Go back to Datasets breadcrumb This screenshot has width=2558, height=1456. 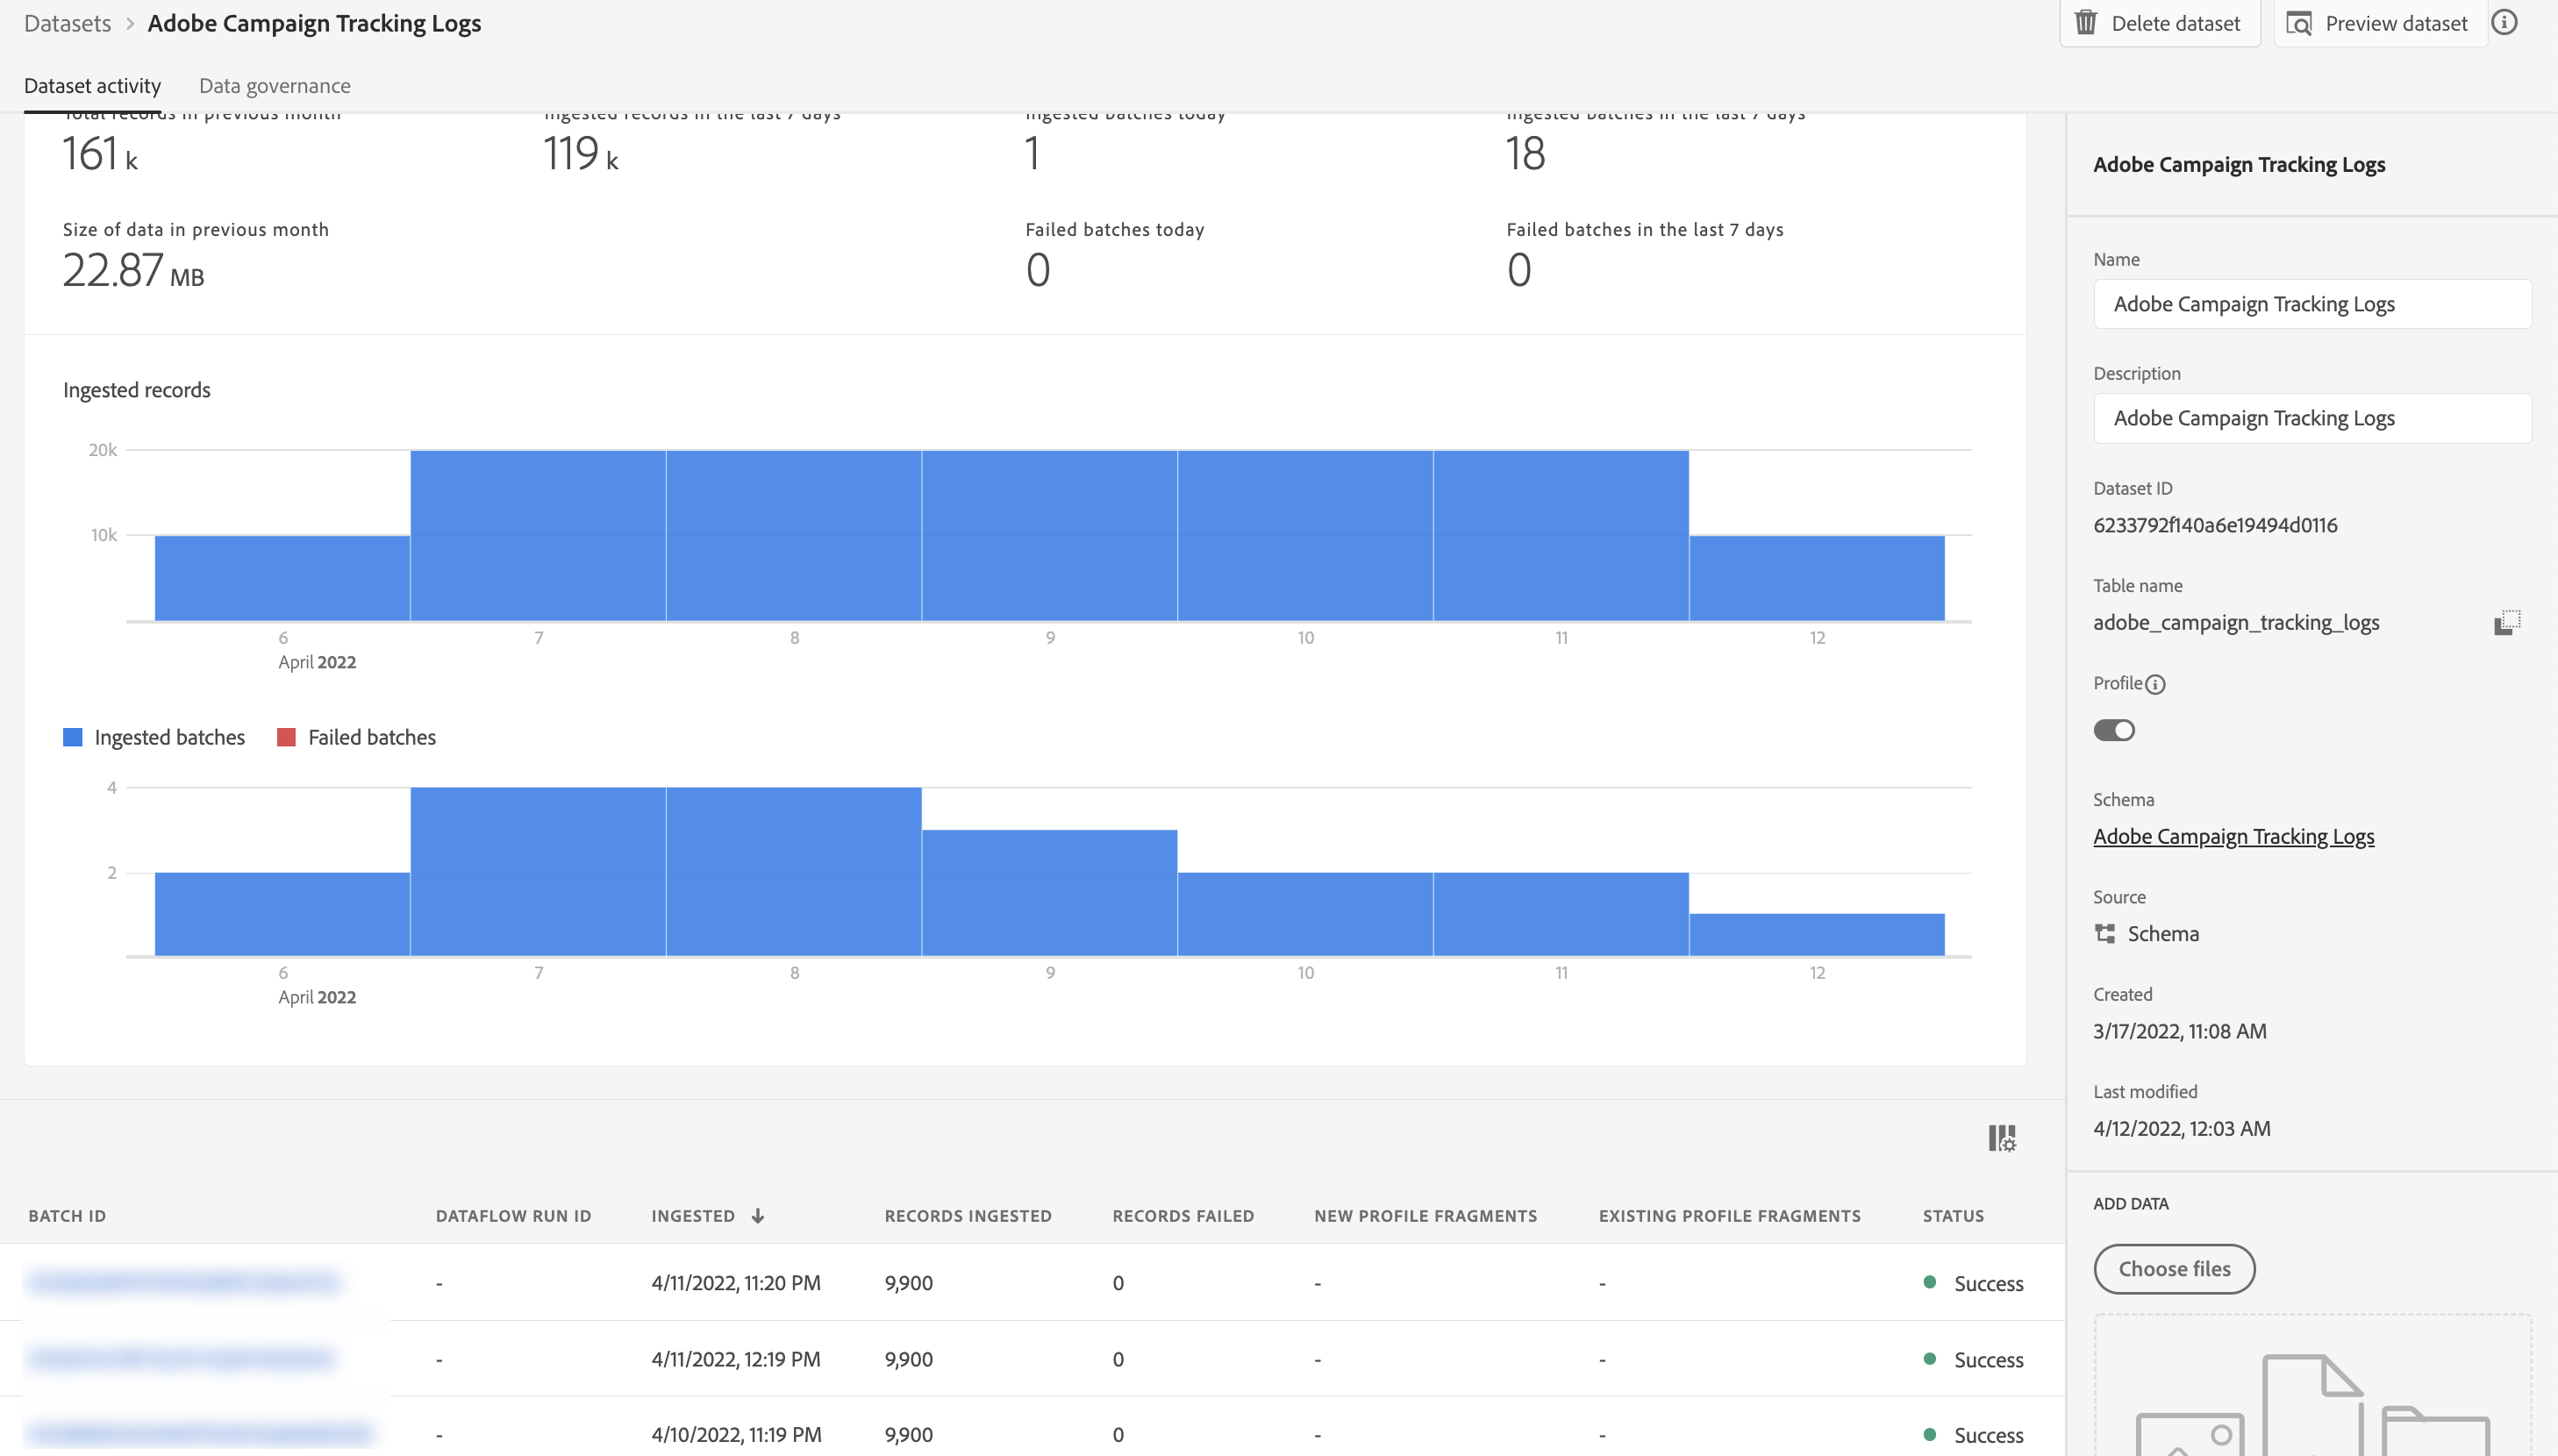pyautogui.click(x=67, y=23)
